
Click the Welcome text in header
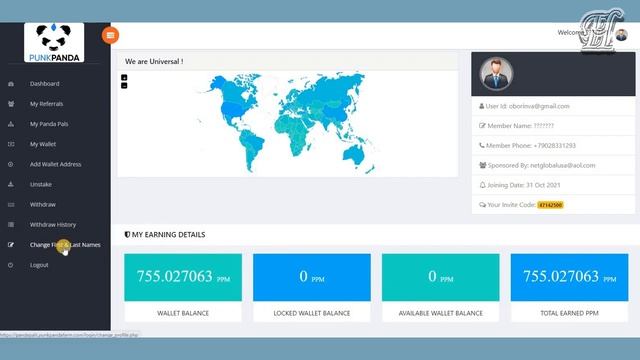570,33
